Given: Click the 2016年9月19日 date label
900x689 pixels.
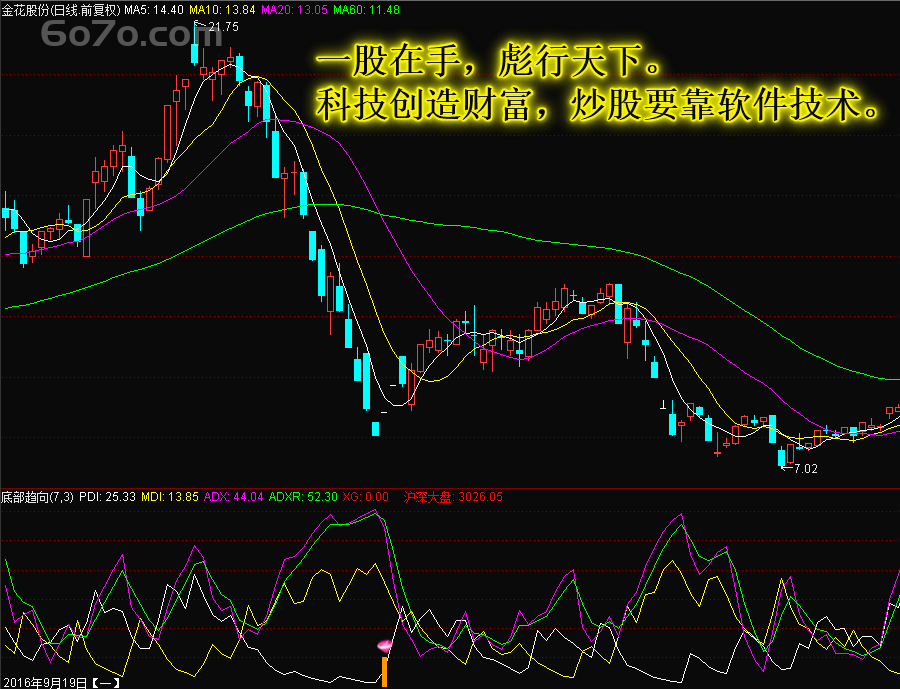Looking at the screenshot, I should (44, 683).
